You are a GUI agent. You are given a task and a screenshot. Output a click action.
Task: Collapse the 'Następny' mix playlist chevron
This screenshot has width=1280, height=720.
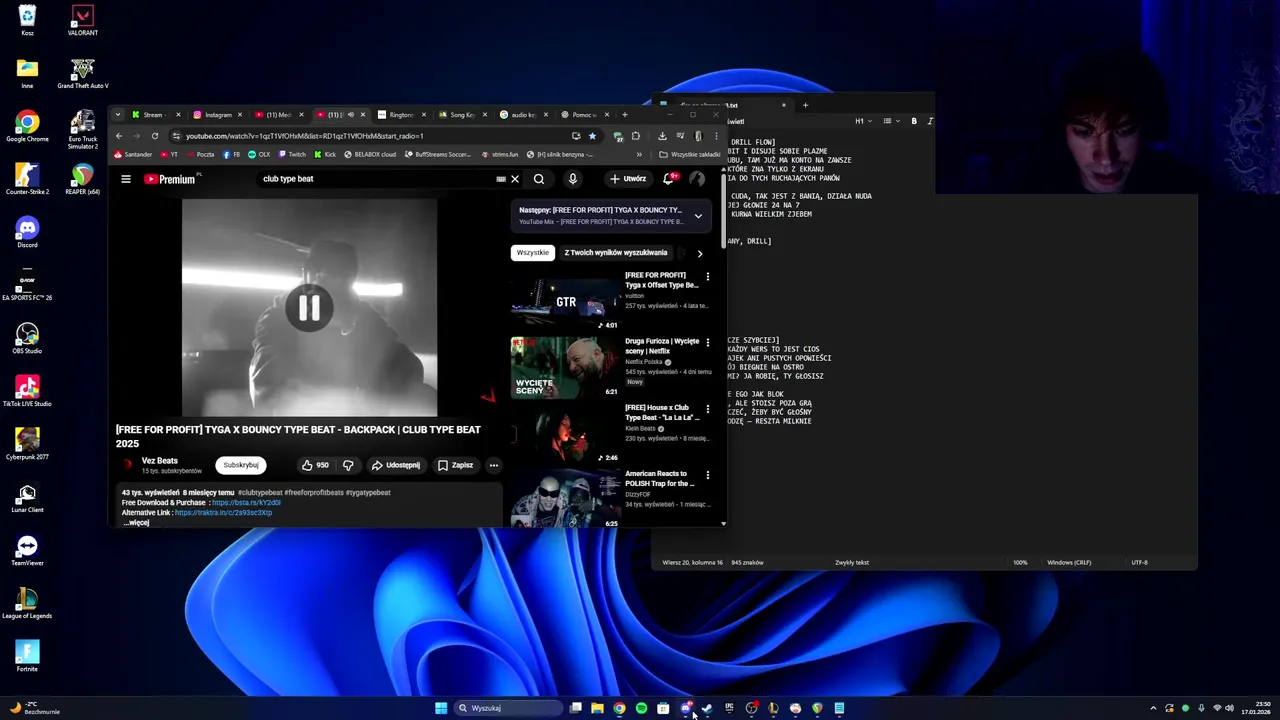point(698,216)
